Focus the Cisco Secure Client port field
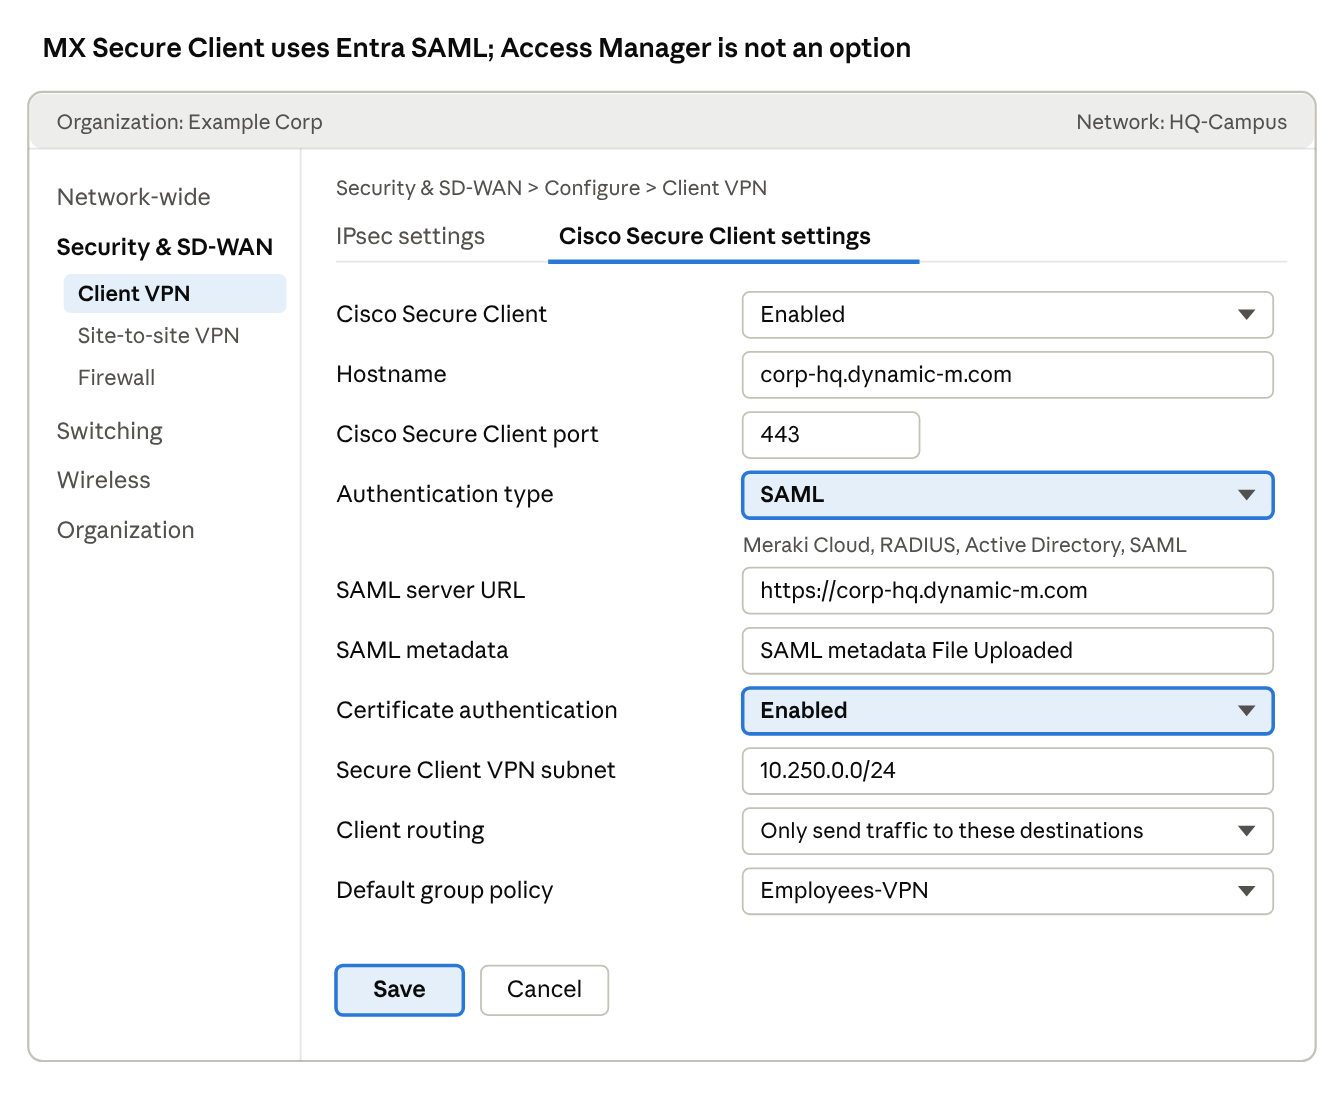 [x=830, y=435]
